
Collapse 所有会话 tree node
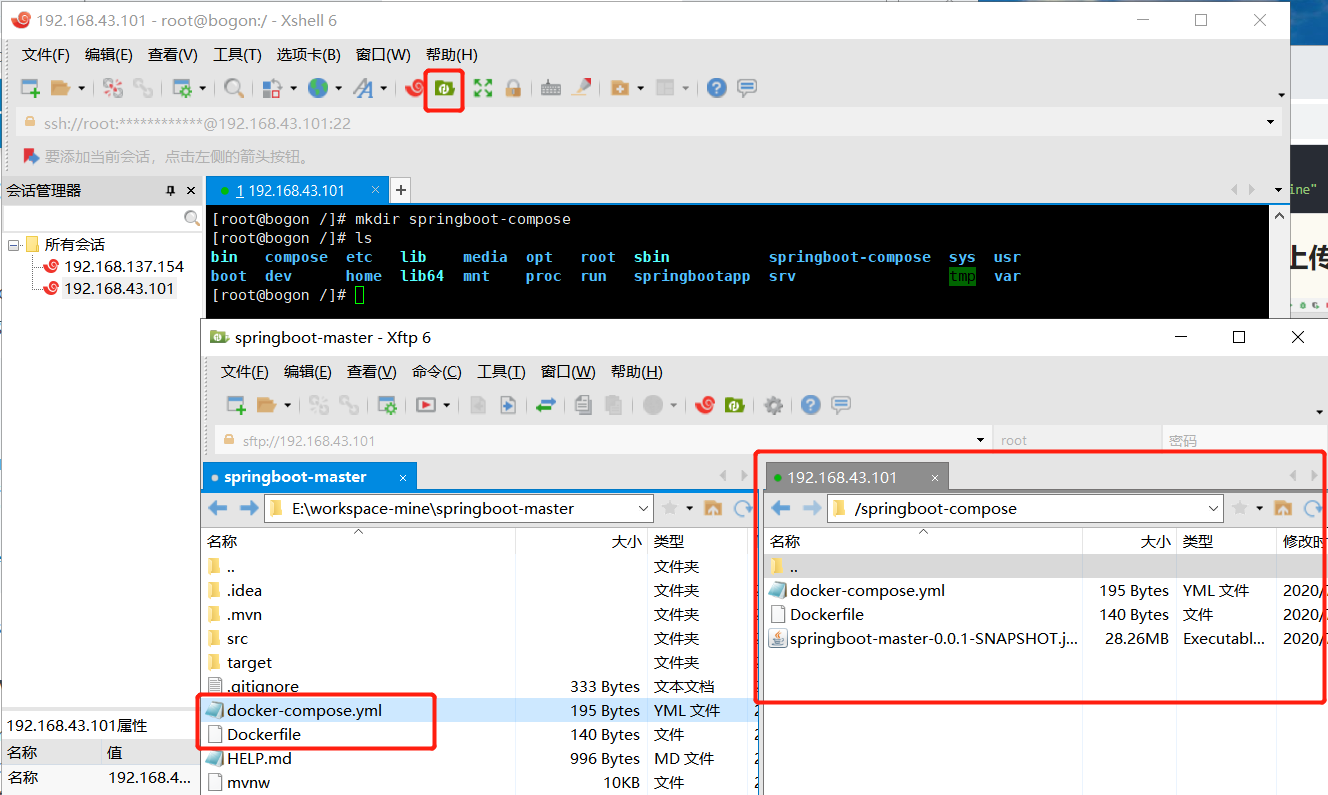click(x=13, y=245)
